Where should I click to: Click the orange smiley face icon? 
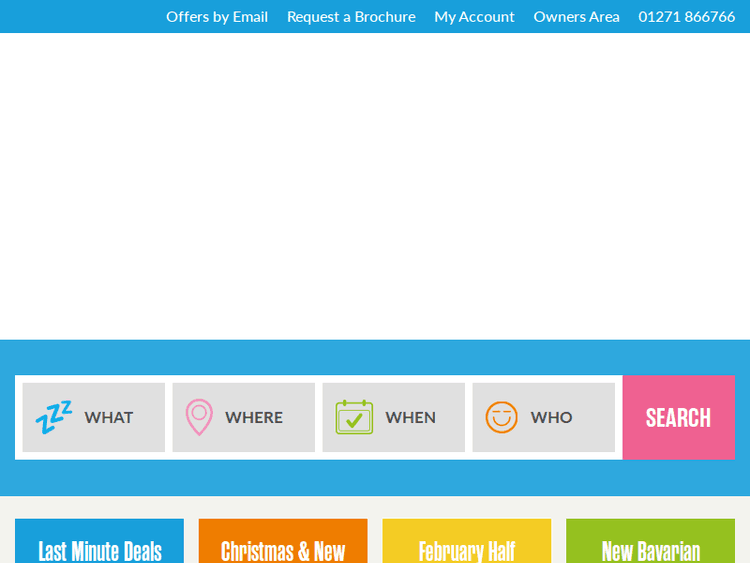pyautogui.click(x=501, y=417)
